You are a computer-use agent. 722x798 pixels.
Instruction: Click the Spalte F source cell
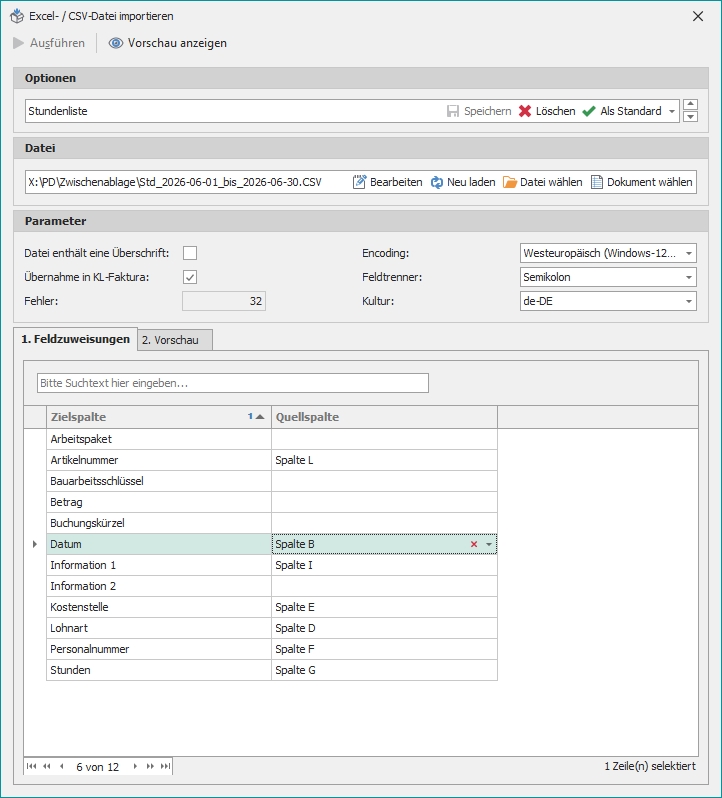tap(384, 649)
